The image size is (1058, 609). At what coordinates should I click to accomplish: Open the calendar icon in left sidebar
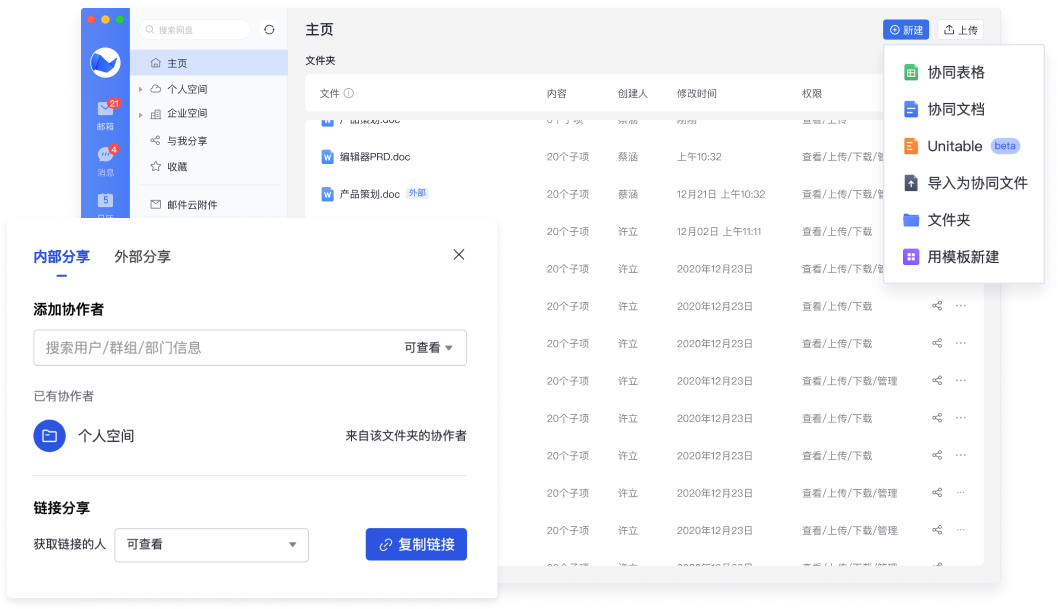[105, 201]
